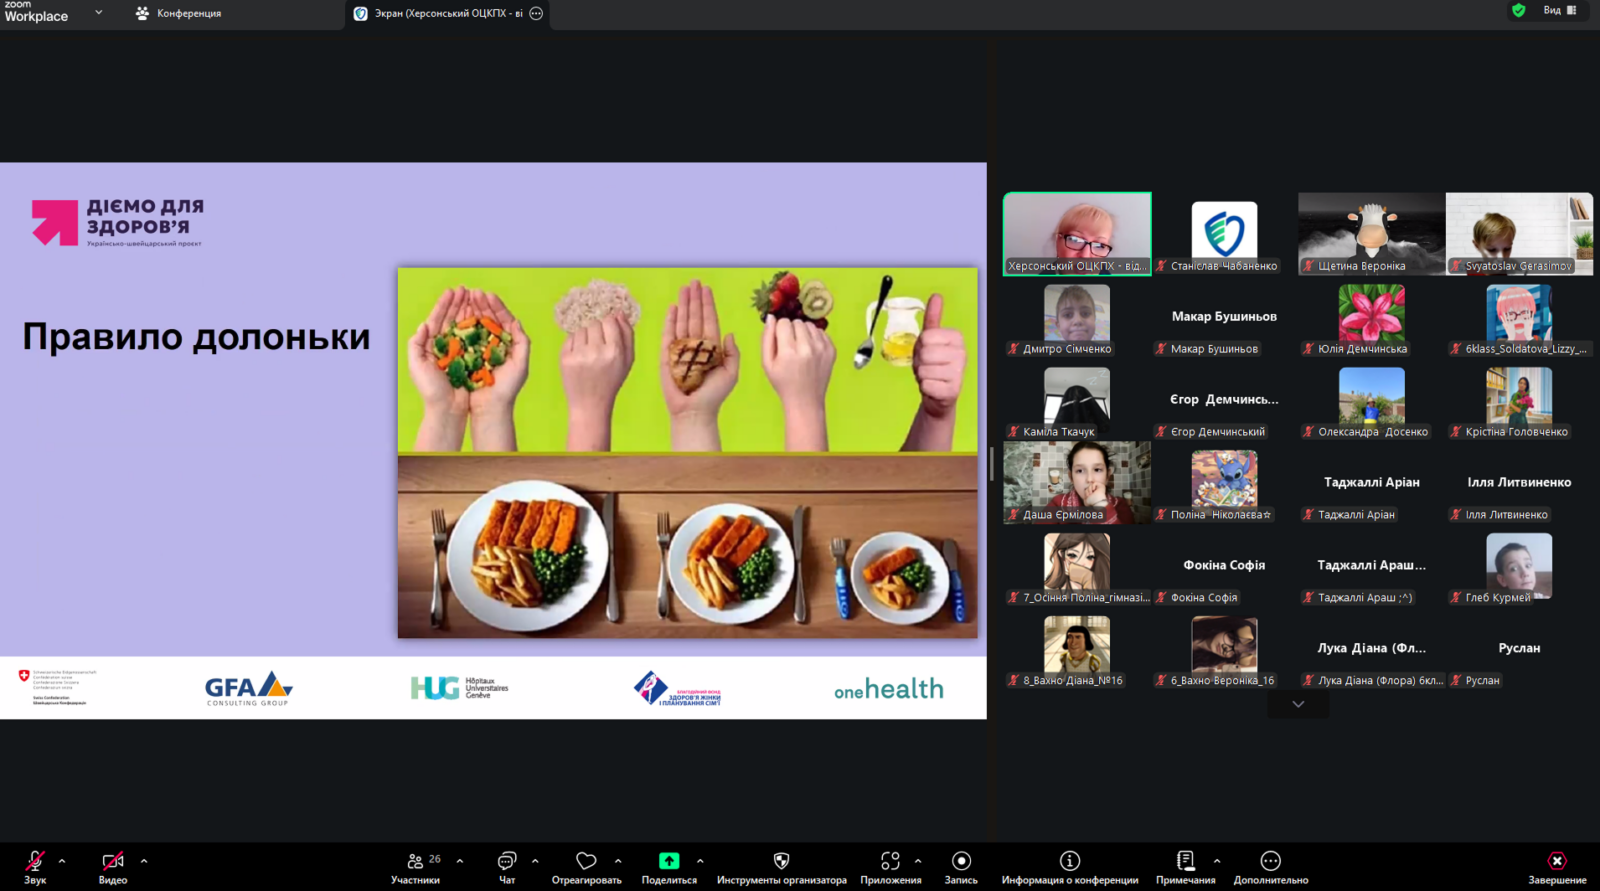Expand video options arrow next to Видео
The image size is (1600, 891).
[x=144, y=860]
